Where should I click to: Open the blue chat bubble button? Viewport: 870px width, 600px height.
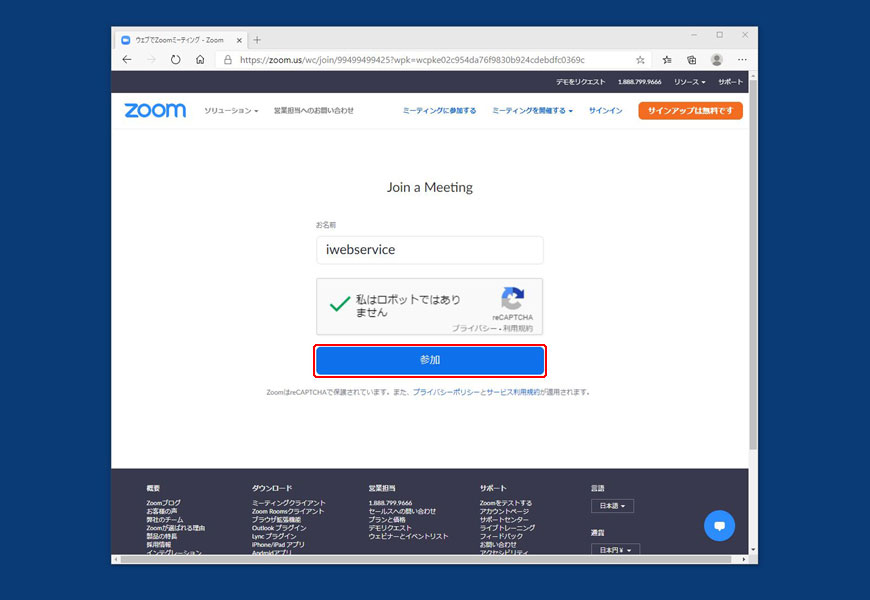719,525
